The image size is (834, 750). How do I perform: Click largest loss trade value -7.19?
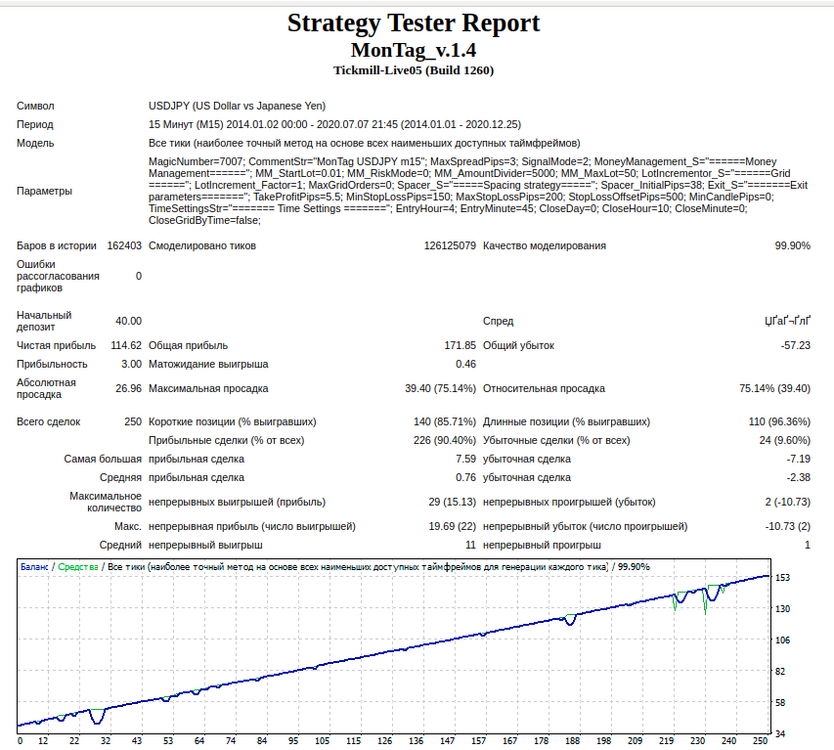(x=798, y=459)
